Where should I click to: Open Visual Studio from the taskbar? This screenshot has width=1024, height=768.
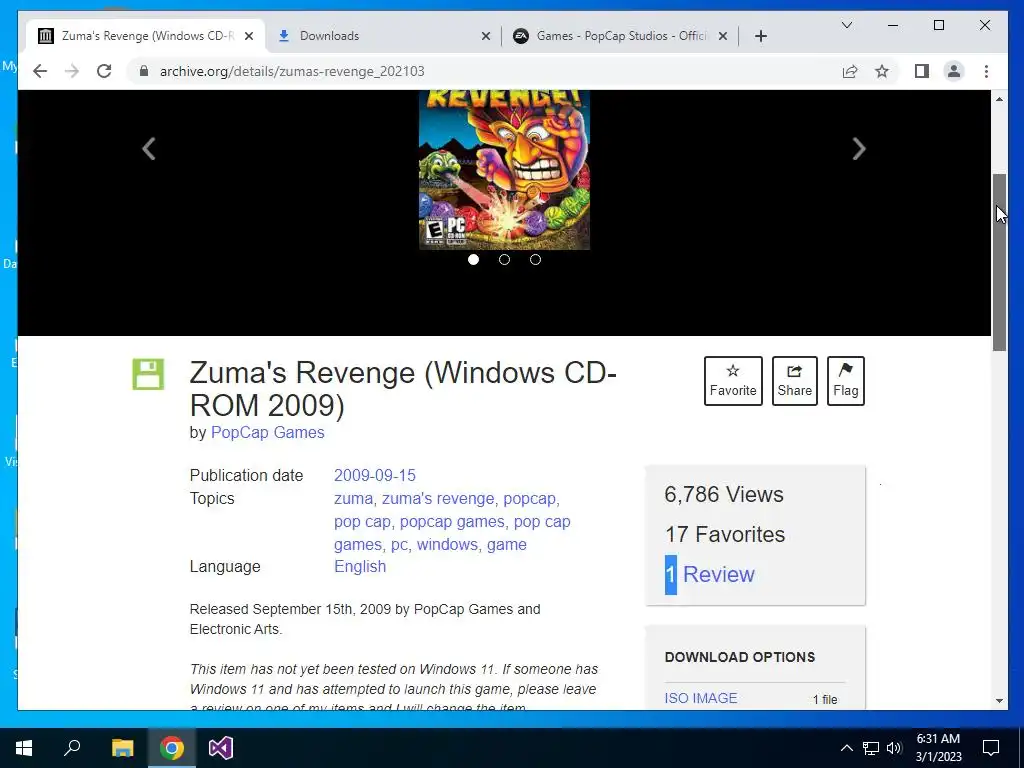[x=221, y=748]
